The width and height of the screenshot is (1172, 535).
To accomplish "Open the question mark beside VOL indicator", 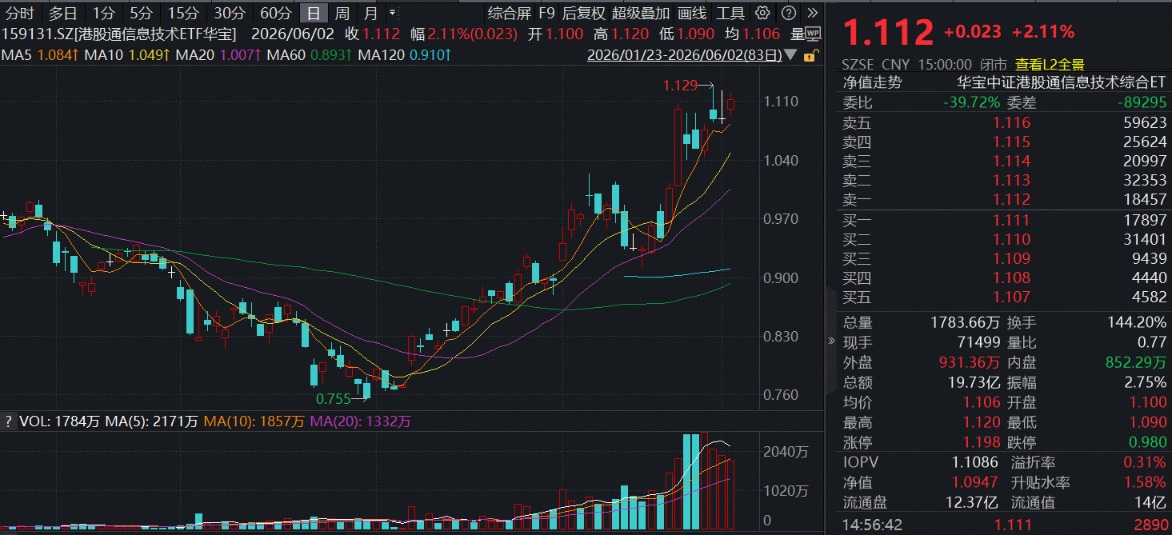I will [8, 421].
